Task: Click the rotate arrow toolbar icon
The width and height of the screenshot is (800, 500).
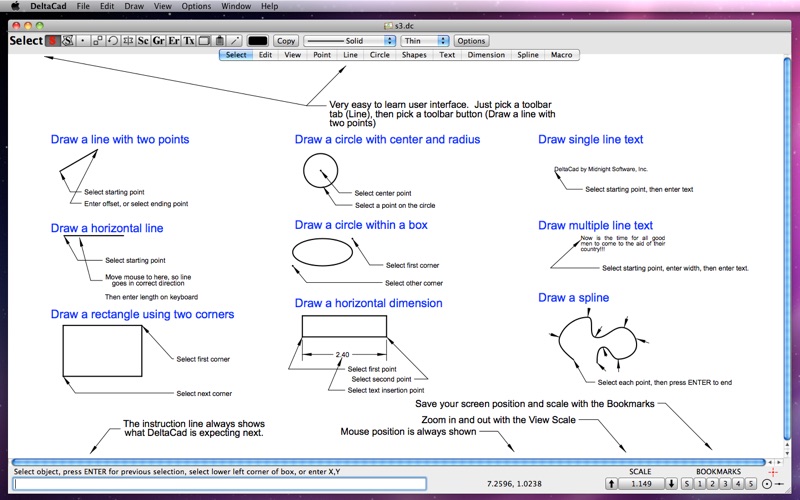Action: coord(112,41)
